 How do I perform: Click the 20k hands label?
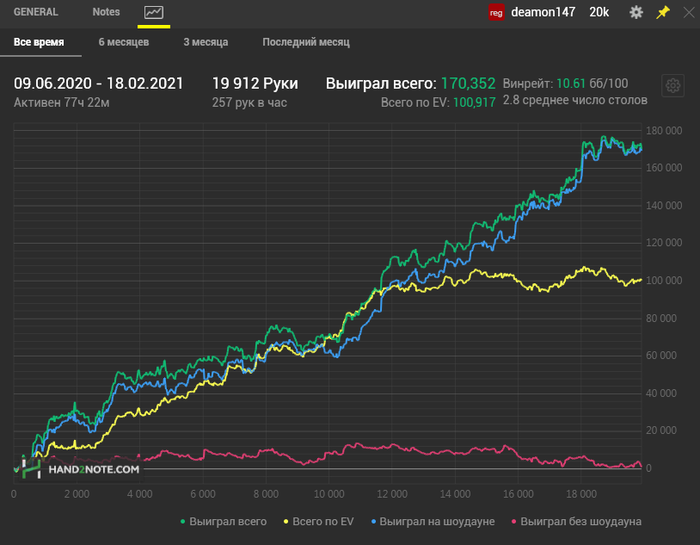pyautogui.click(x=599, y=12)
